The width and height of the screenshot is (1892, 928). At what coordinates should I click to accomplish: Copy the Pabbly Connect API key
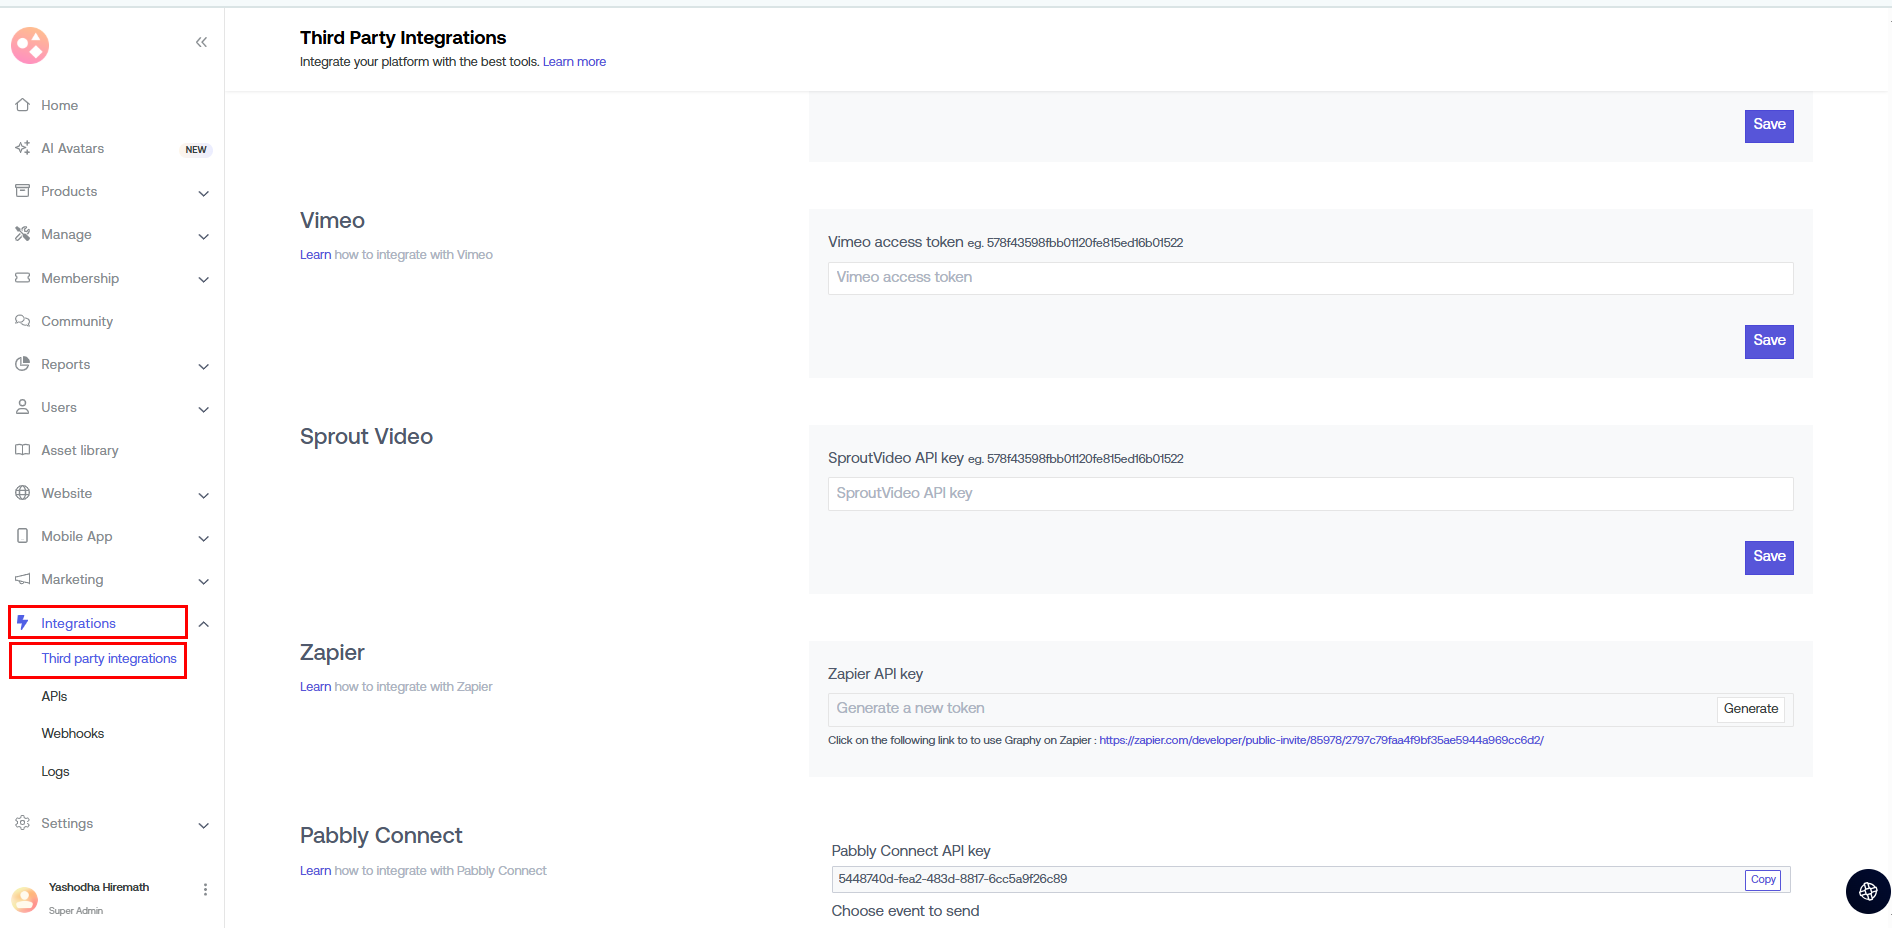click(x=1762, y=880)
